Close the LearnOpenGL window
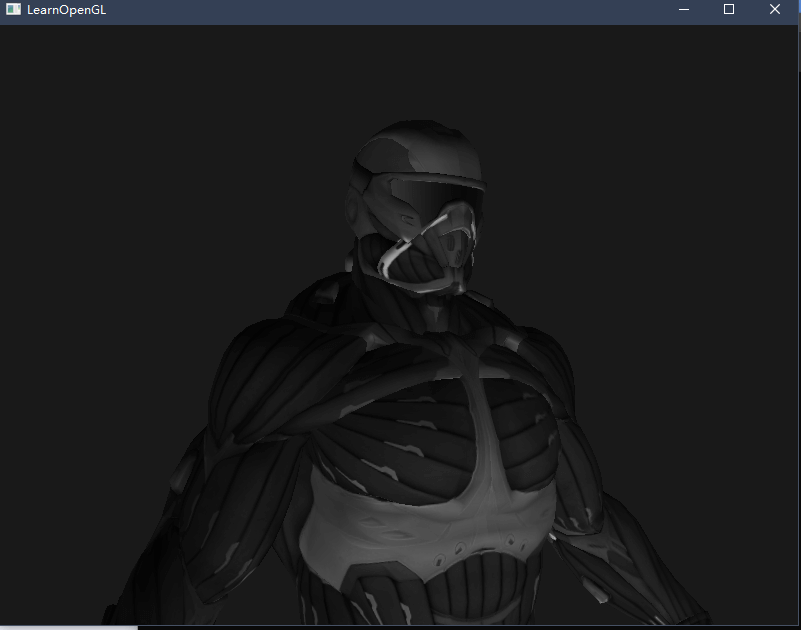801x630 pixels. point(774,10)
